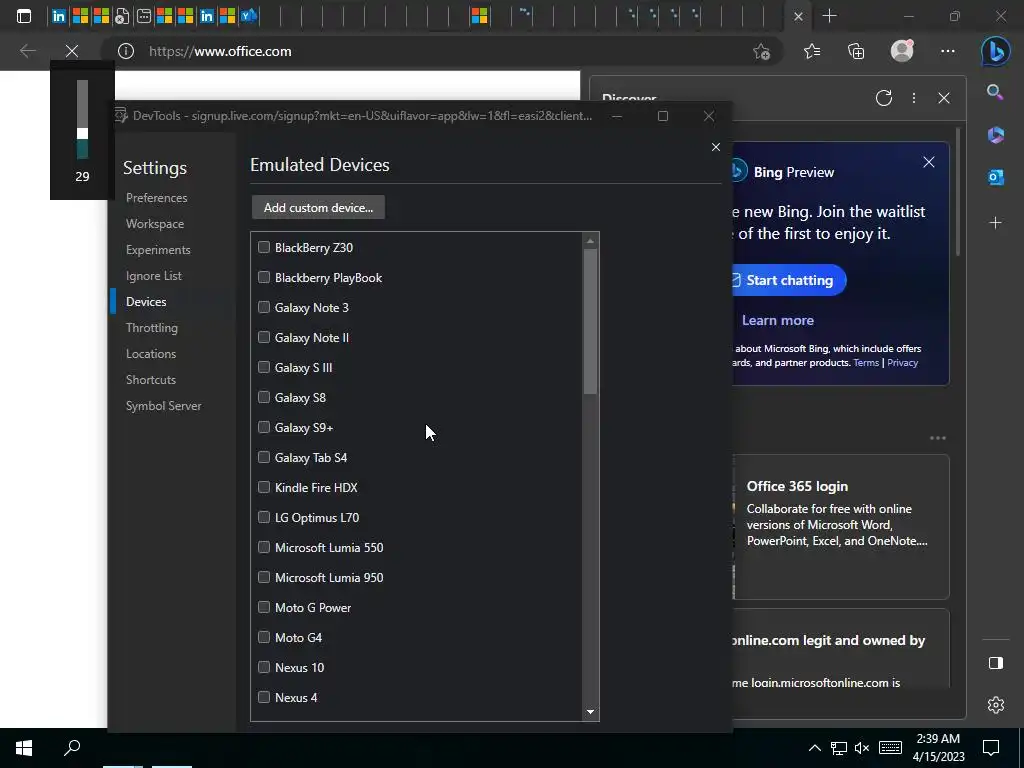The height and width of the screenshot is (768, 1024).
Task: Enable Microsoft Lumia 550
Action: 264,547
